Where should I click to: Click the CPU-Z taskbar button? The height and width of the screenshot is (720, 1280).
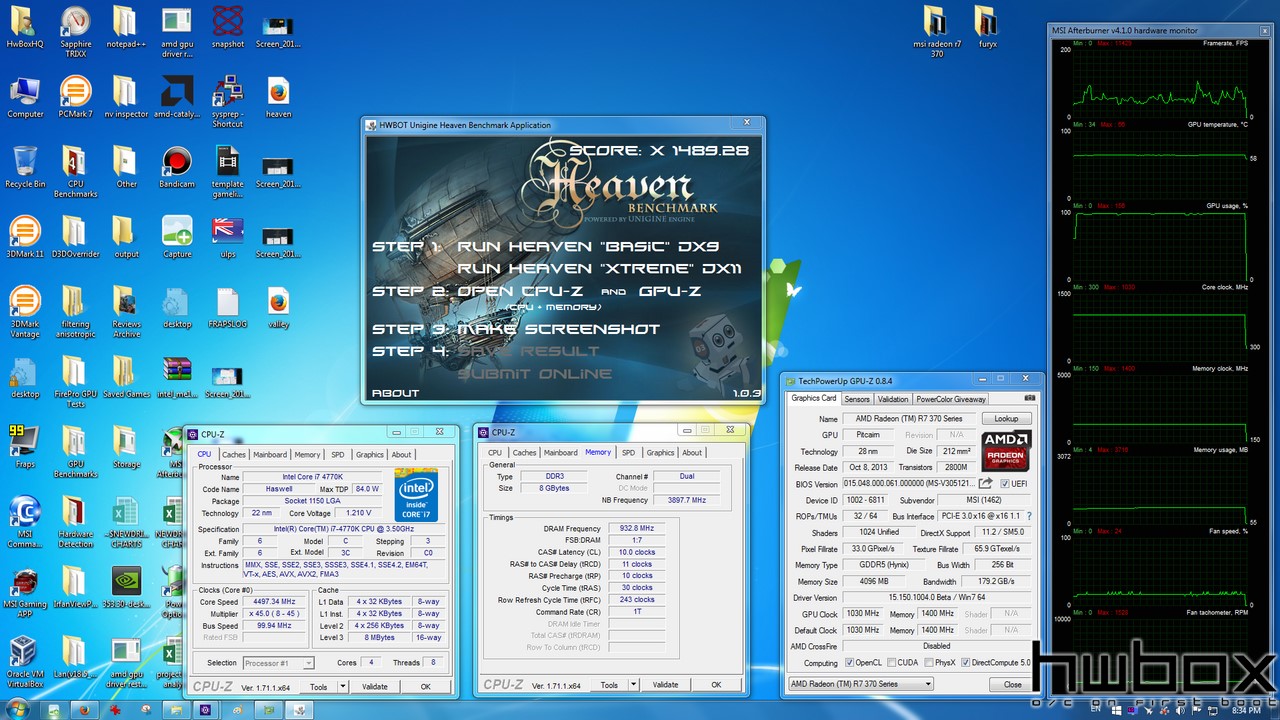(205, 709)
